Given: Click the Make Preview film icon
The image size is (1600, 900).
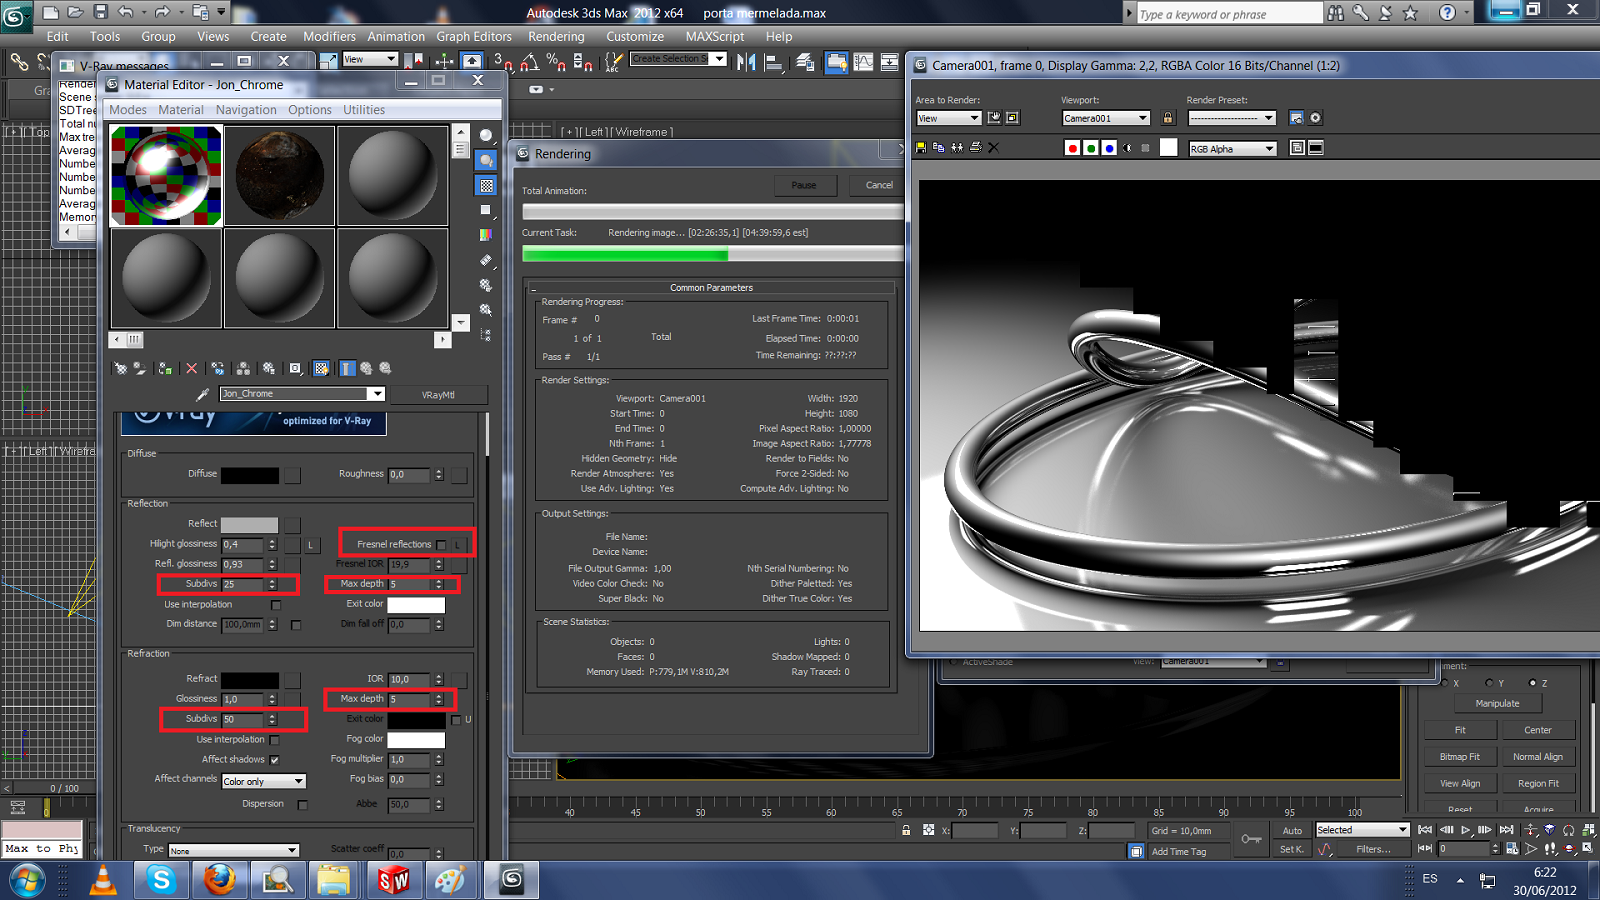Looking at the screenshot, I should tap(486, 260).
